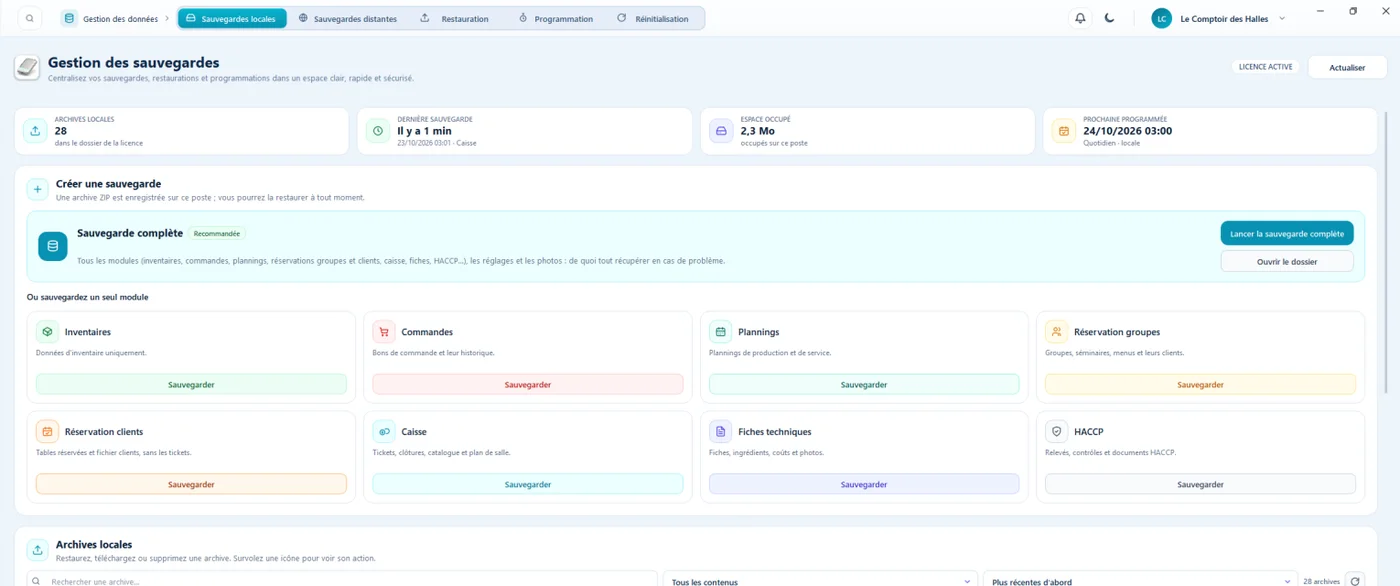Click the Actualiser button
This screenshot has height=586, width=1400.
point(1347,67)
